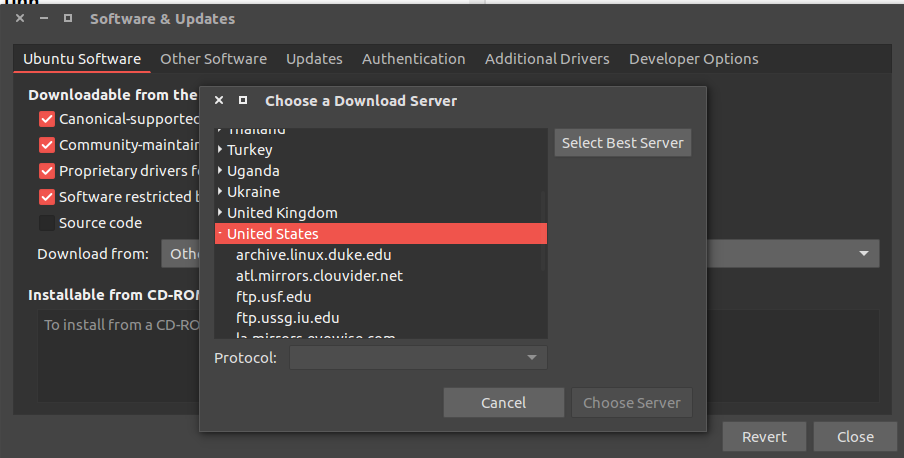Open the Download from dropdown arrow
The height and width of the screenshot is (458, 904).
click(x=863, y=254)
